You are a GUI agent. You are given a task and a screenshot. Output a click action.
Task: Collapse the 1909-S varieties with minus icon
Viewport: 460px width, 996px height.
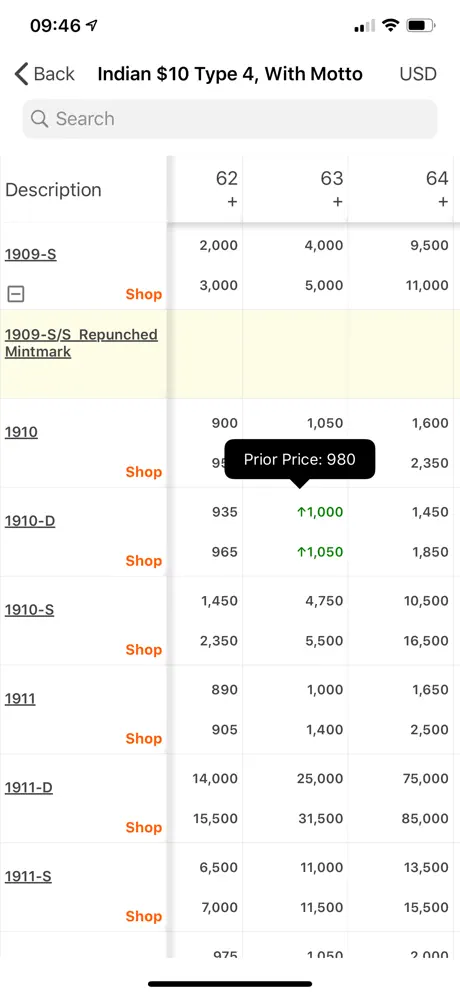coord(16,293)
